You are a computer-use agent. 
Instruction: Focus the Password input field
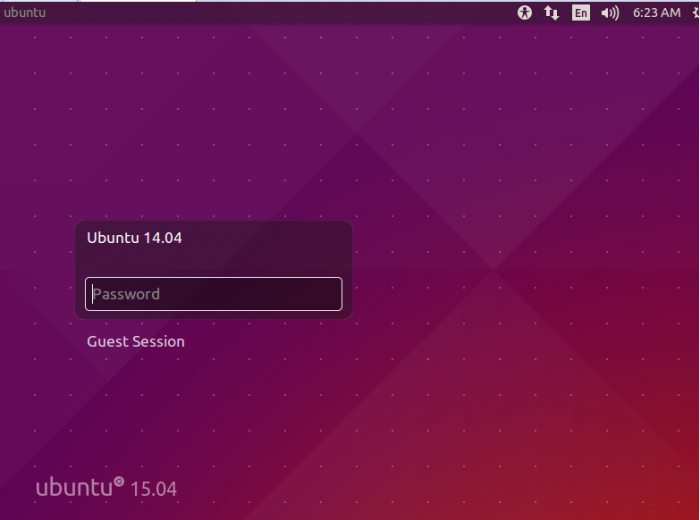tap(213, 294)
